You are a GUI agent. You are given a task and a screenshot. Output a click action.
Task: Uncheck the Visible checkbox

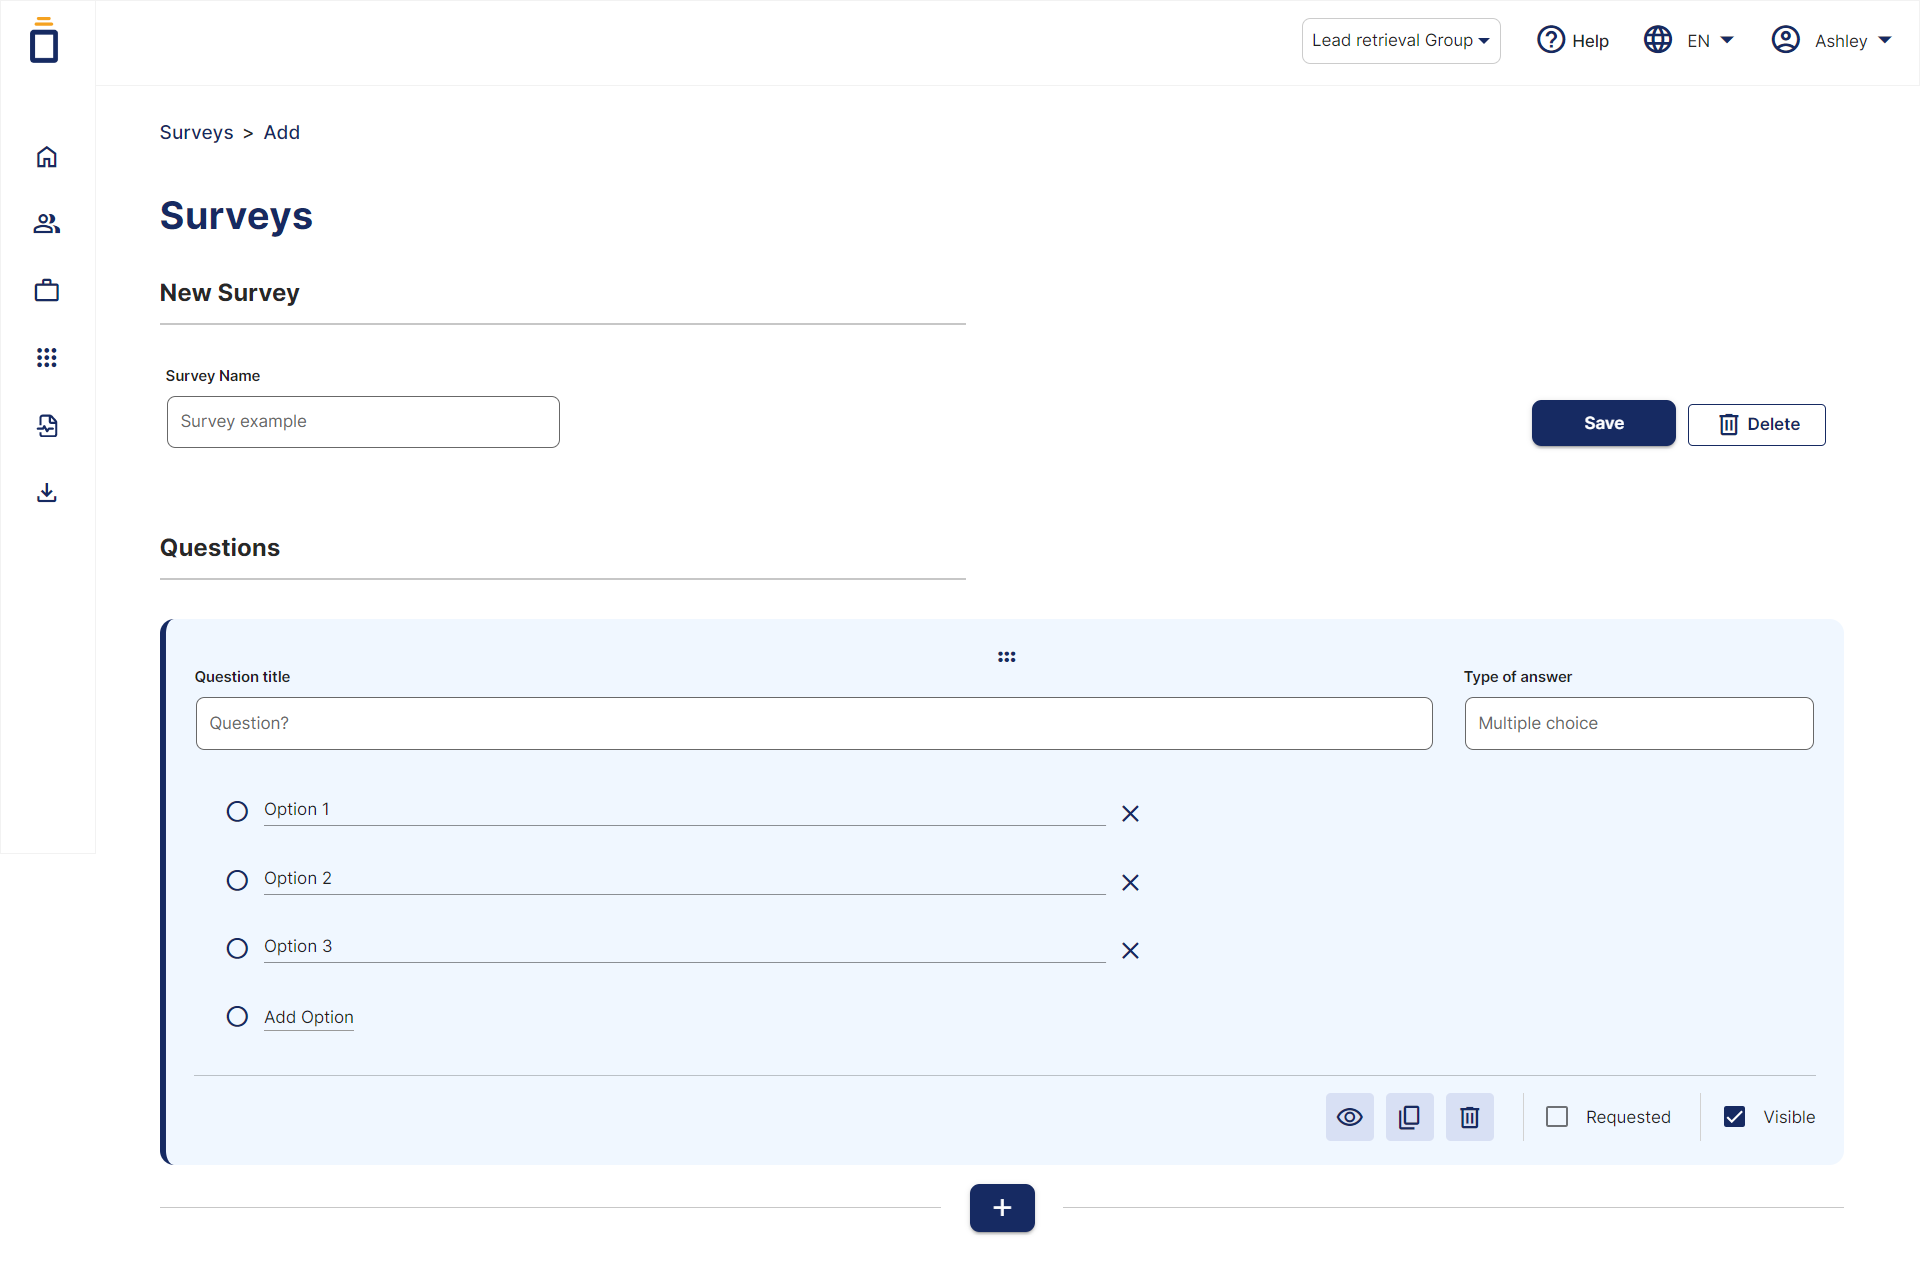tap(1735, 1117)
